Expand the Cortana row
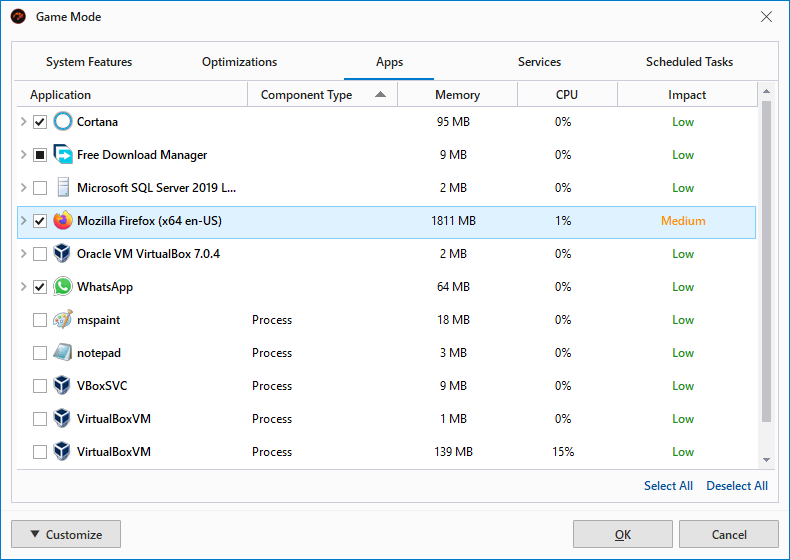The width and height of the screenshot is (790, 560). 23,121
